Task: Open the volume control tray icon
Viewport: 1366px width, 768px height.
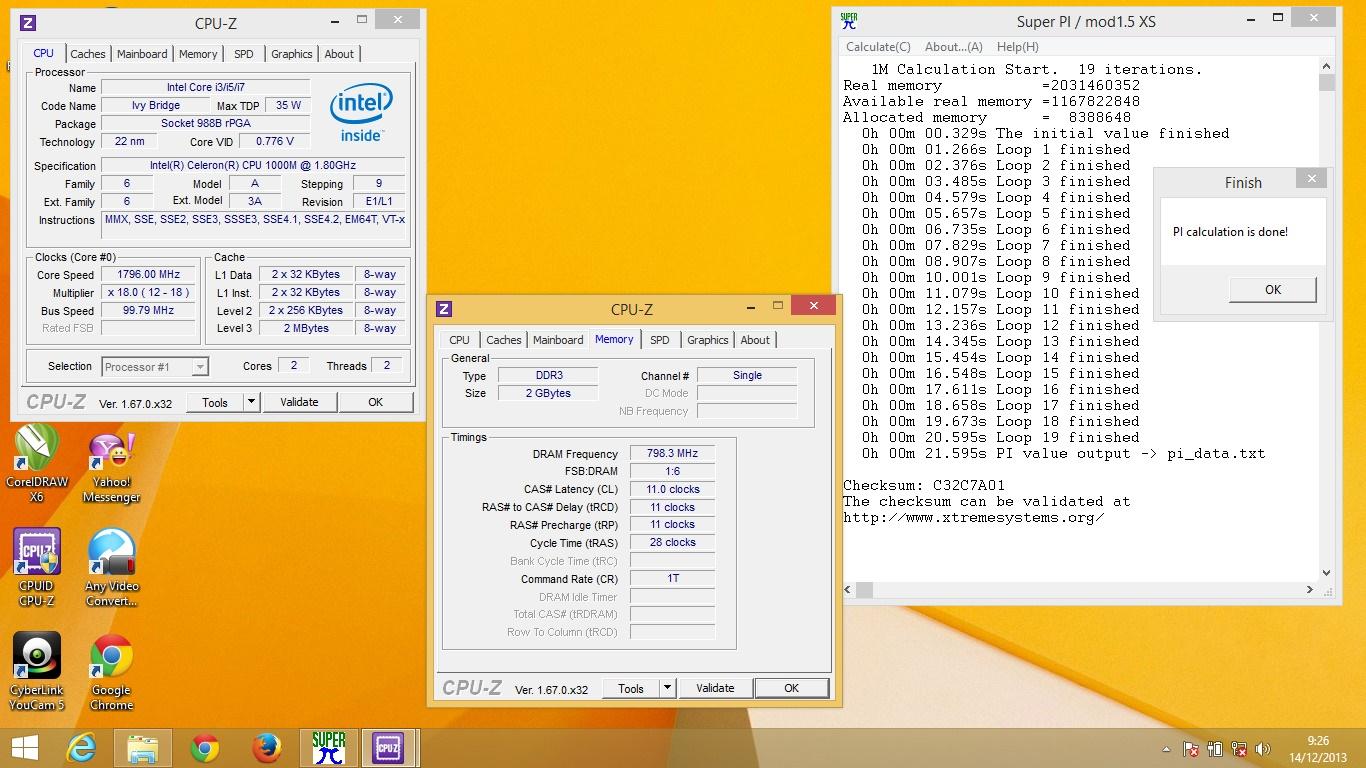Action: [x=1263, y=748]
